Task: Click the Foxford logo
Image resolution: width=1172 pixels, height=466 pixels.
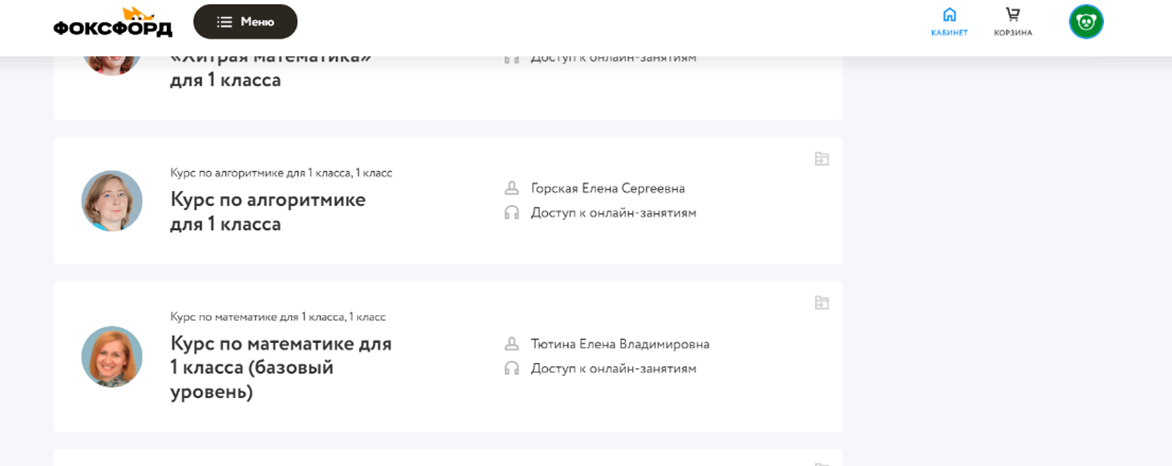Action: click(x=112, y=22)
